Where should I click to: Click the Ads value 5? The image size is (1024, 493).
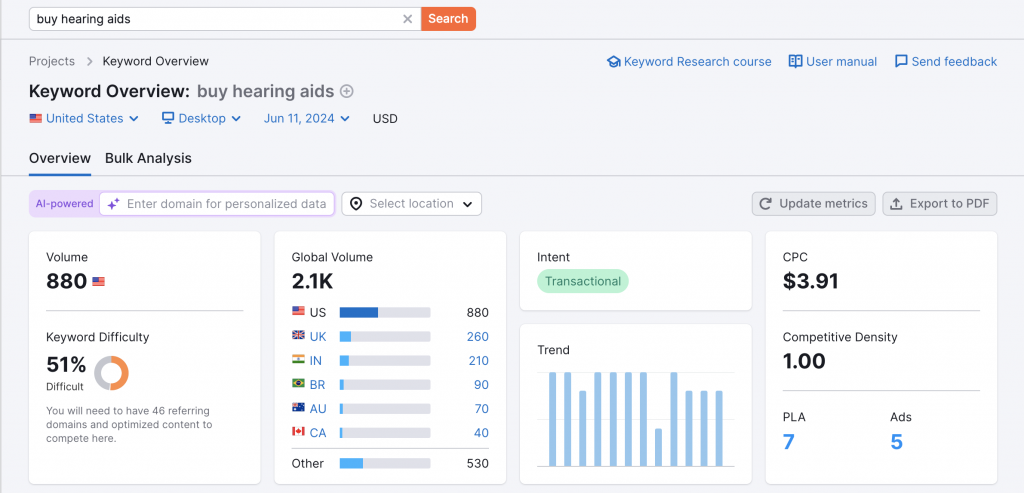click(x=897, y=442)
